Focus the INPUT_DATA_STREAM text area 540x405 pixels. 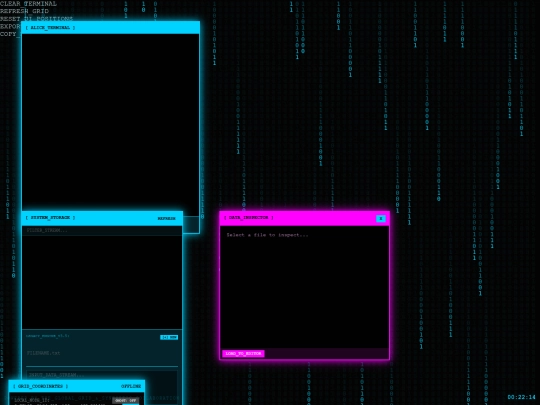pos(102,375)
